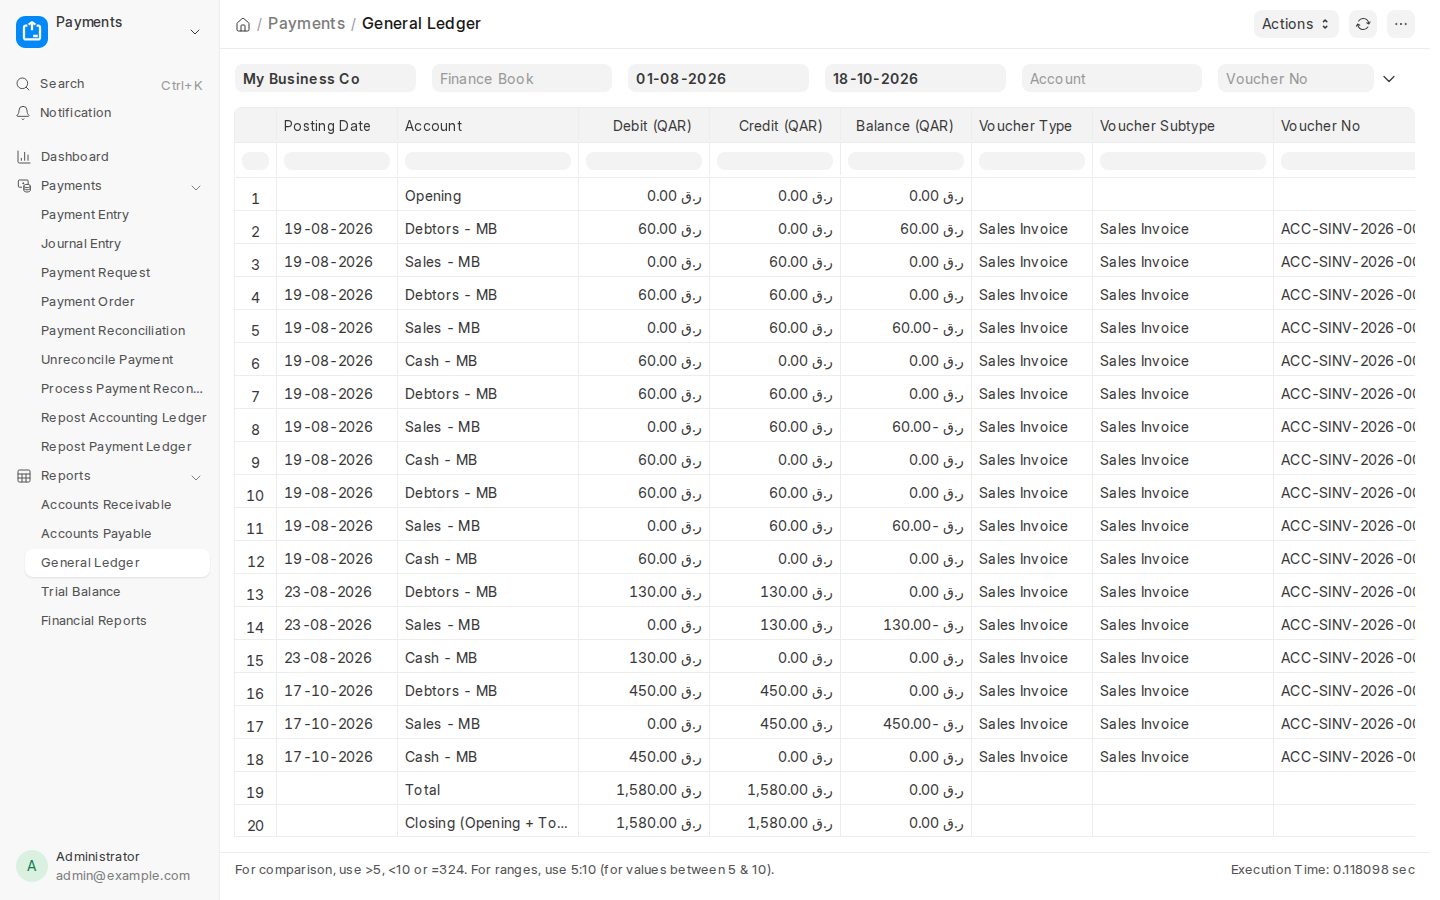Click row 18 Cash - MB cell

488,757
